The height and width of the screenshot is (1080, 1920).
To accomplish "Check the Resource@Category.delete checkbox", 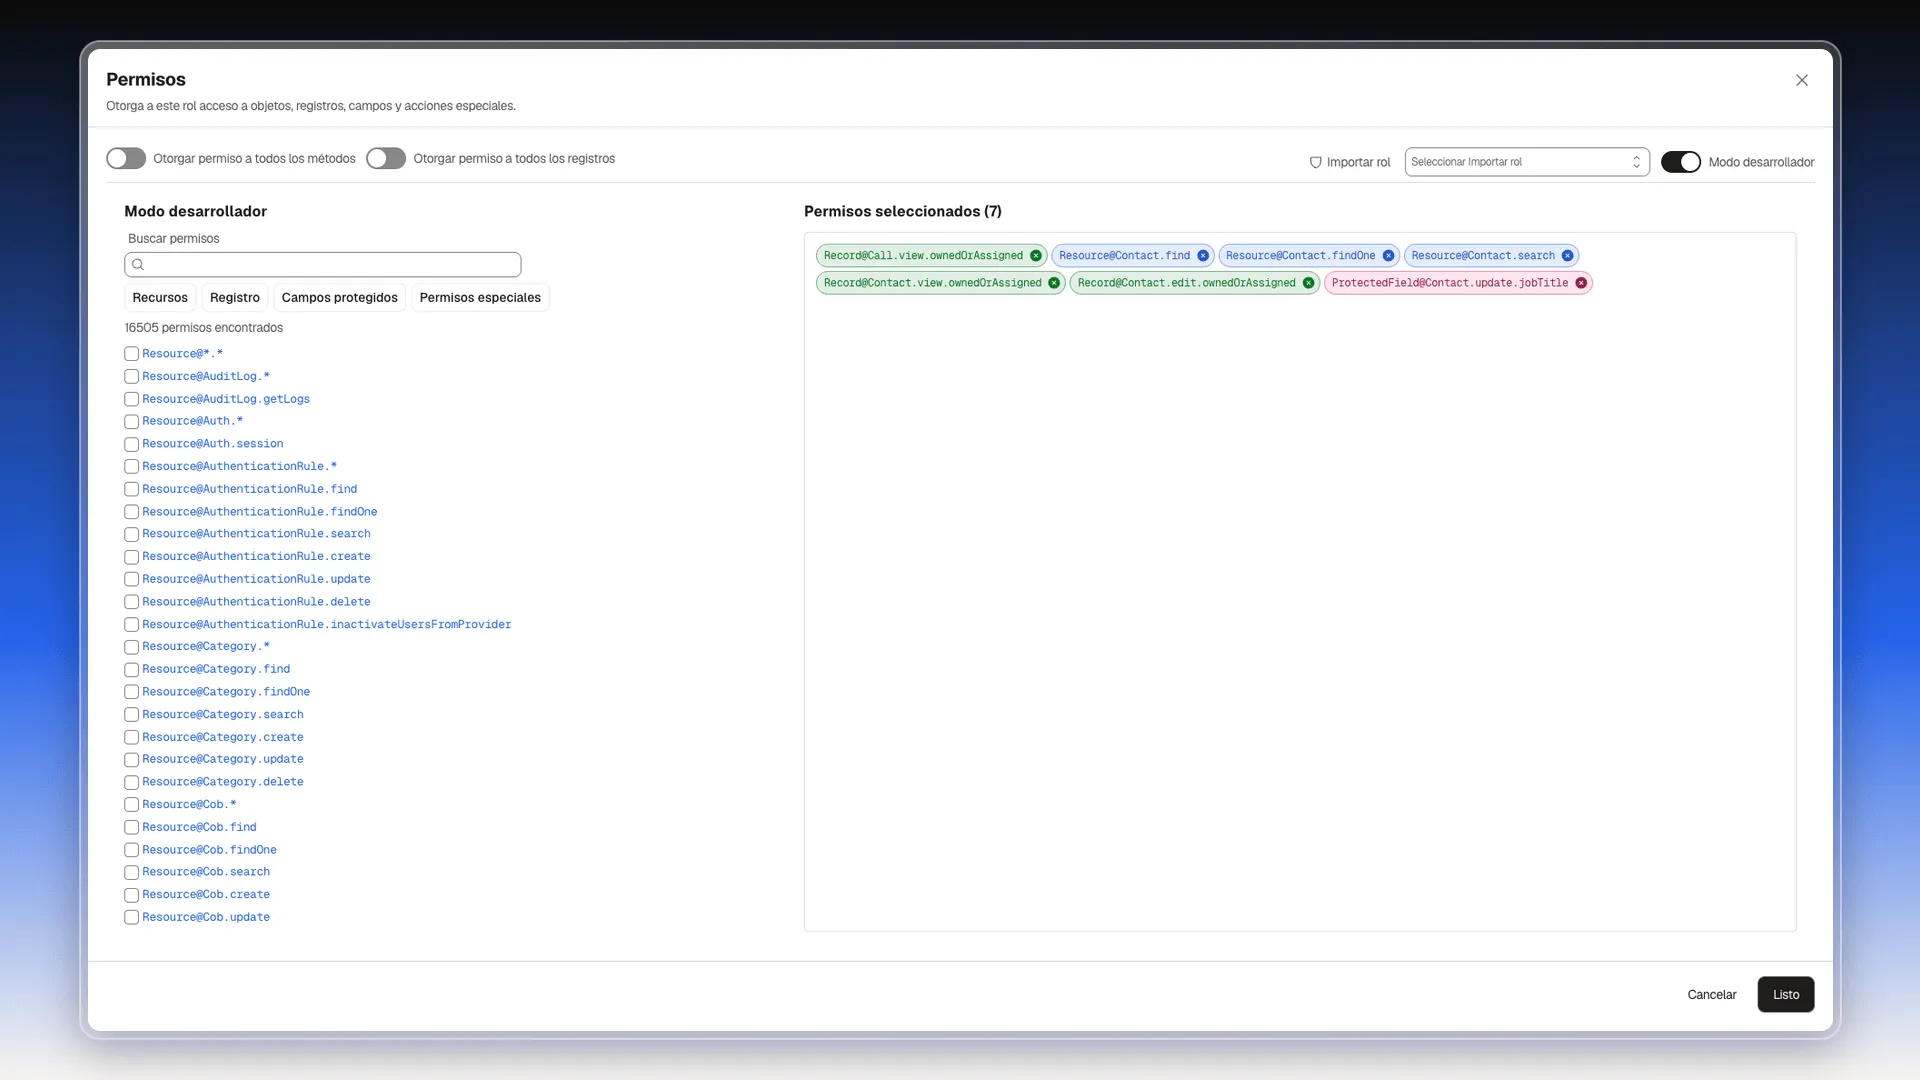I will pyautogui.click(x=131, y=782).
